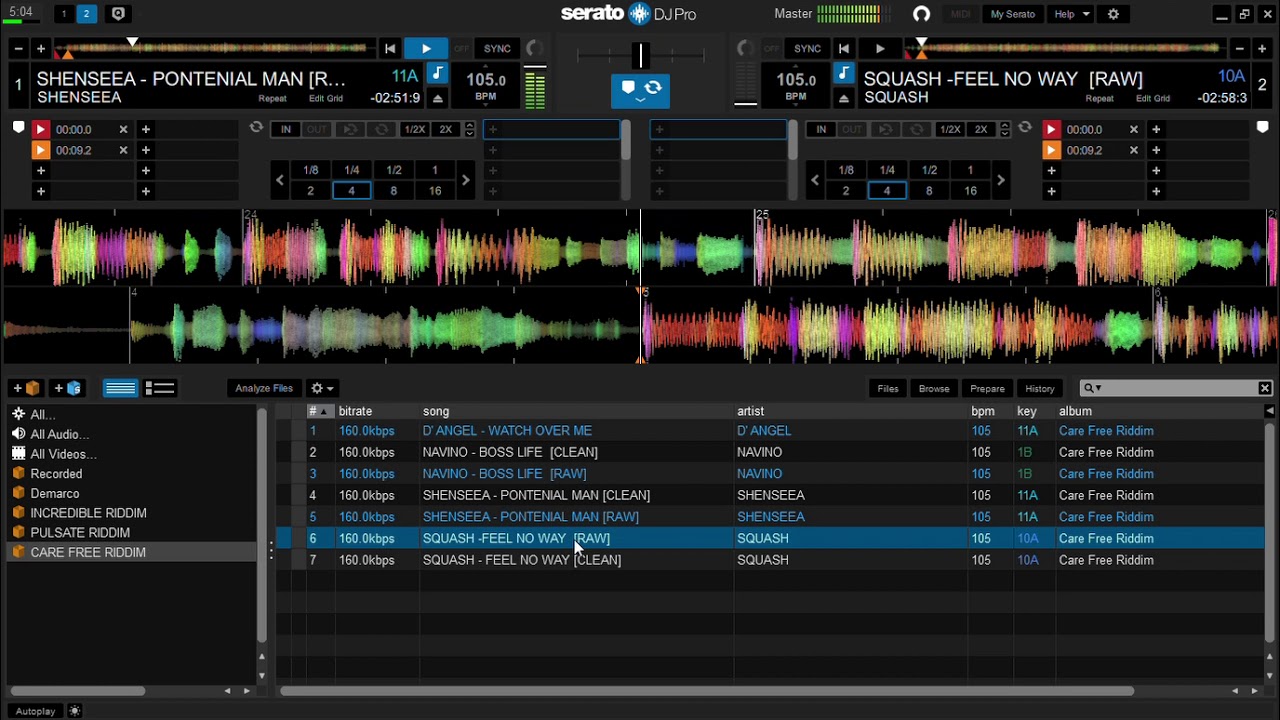
Task: Clear the library search box
Action: coord(1265,388)
